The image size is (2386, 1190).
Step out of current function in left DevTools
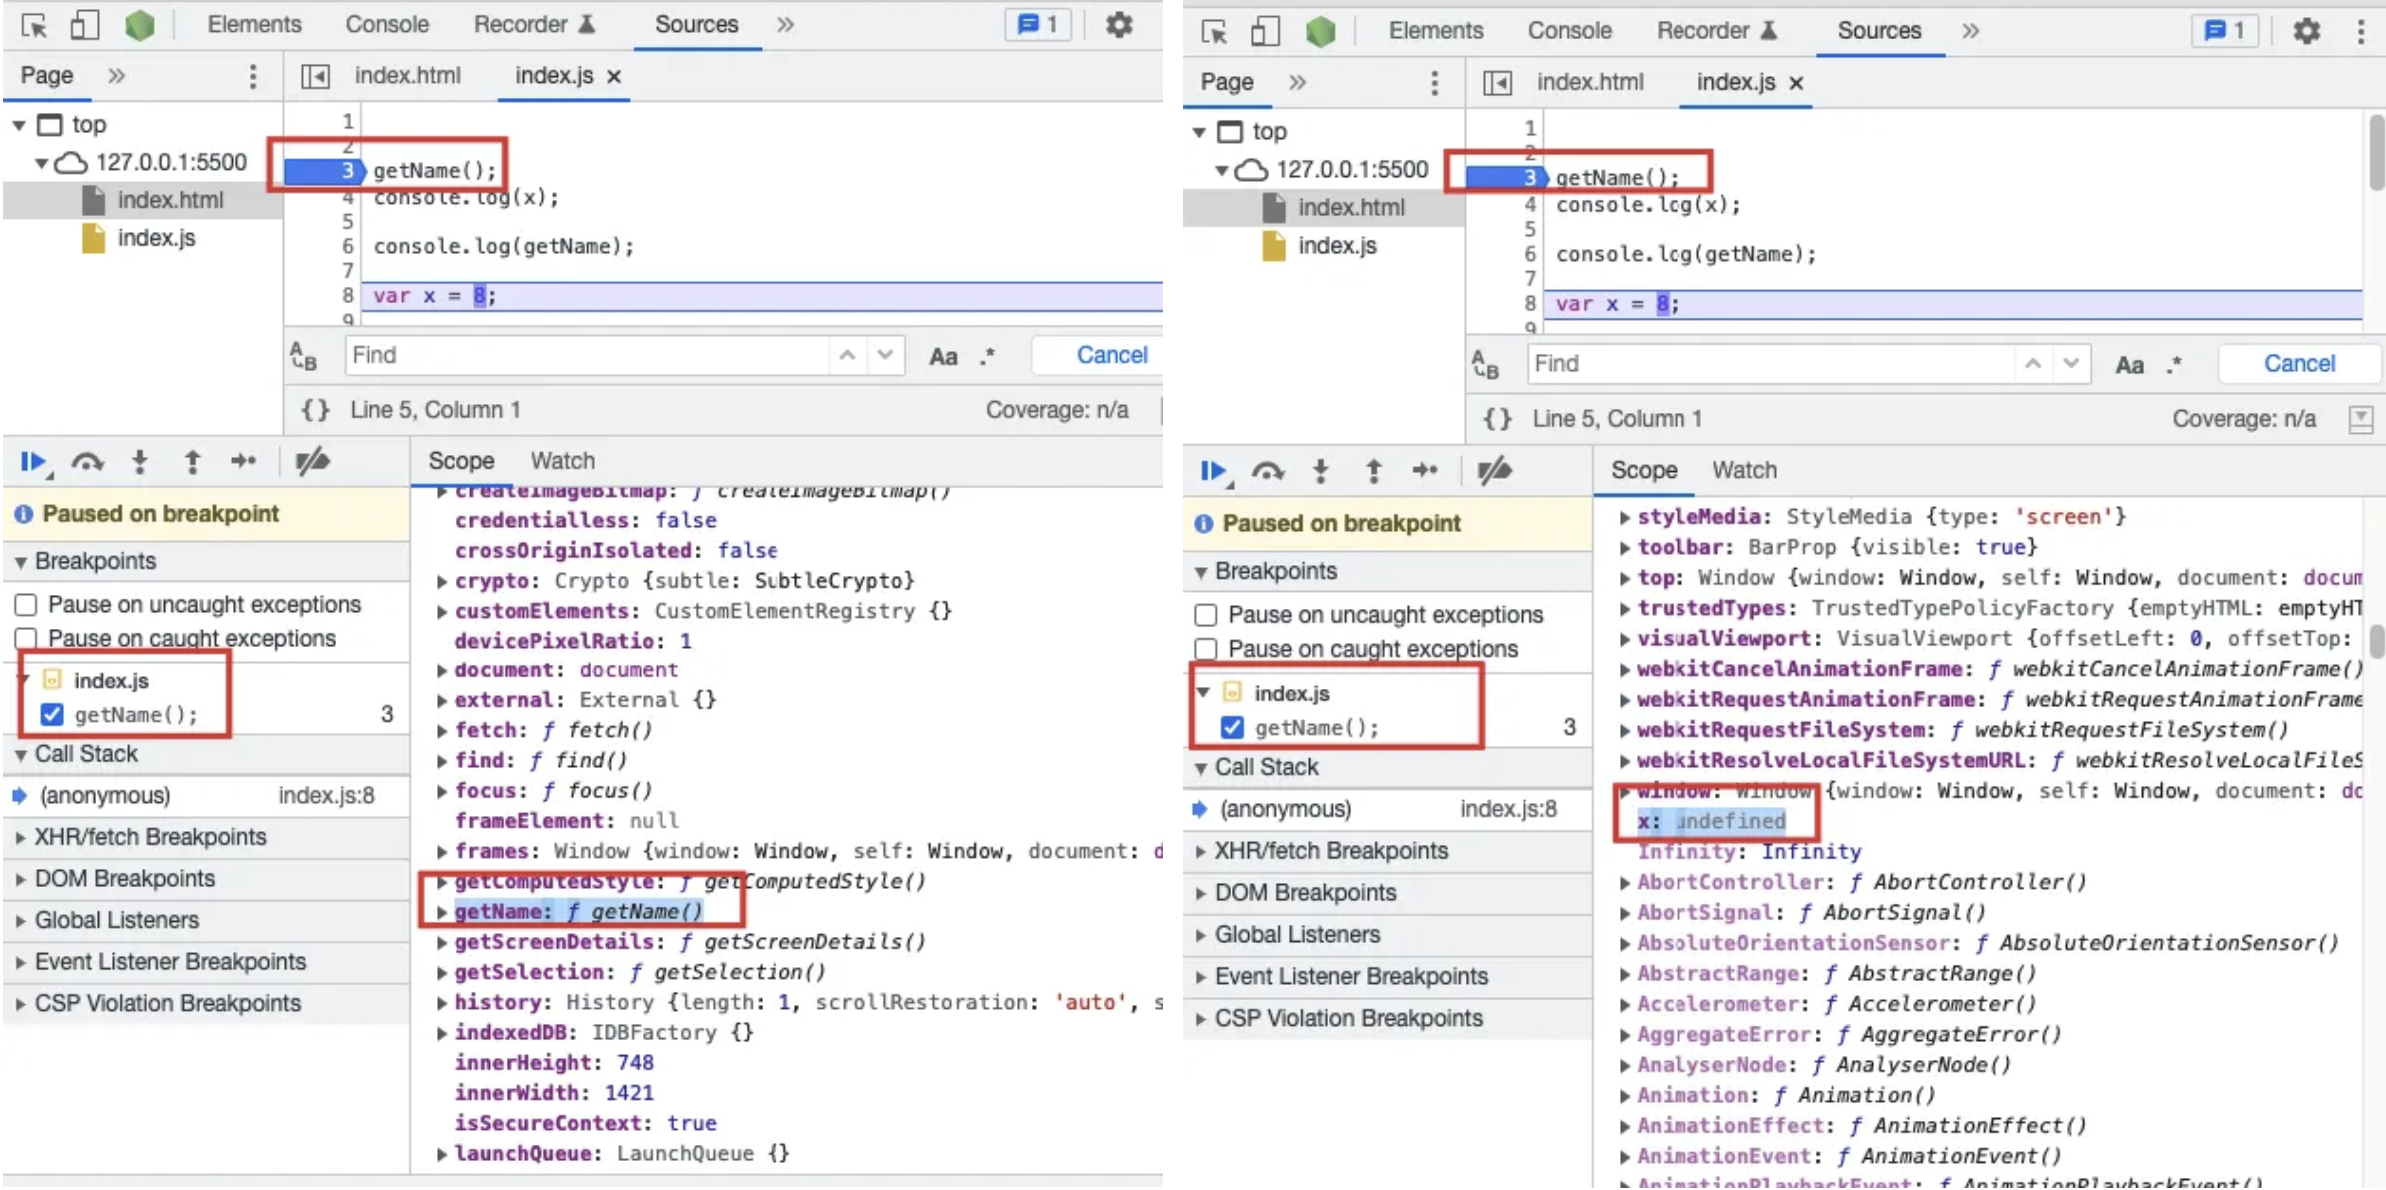click(192, 461)
